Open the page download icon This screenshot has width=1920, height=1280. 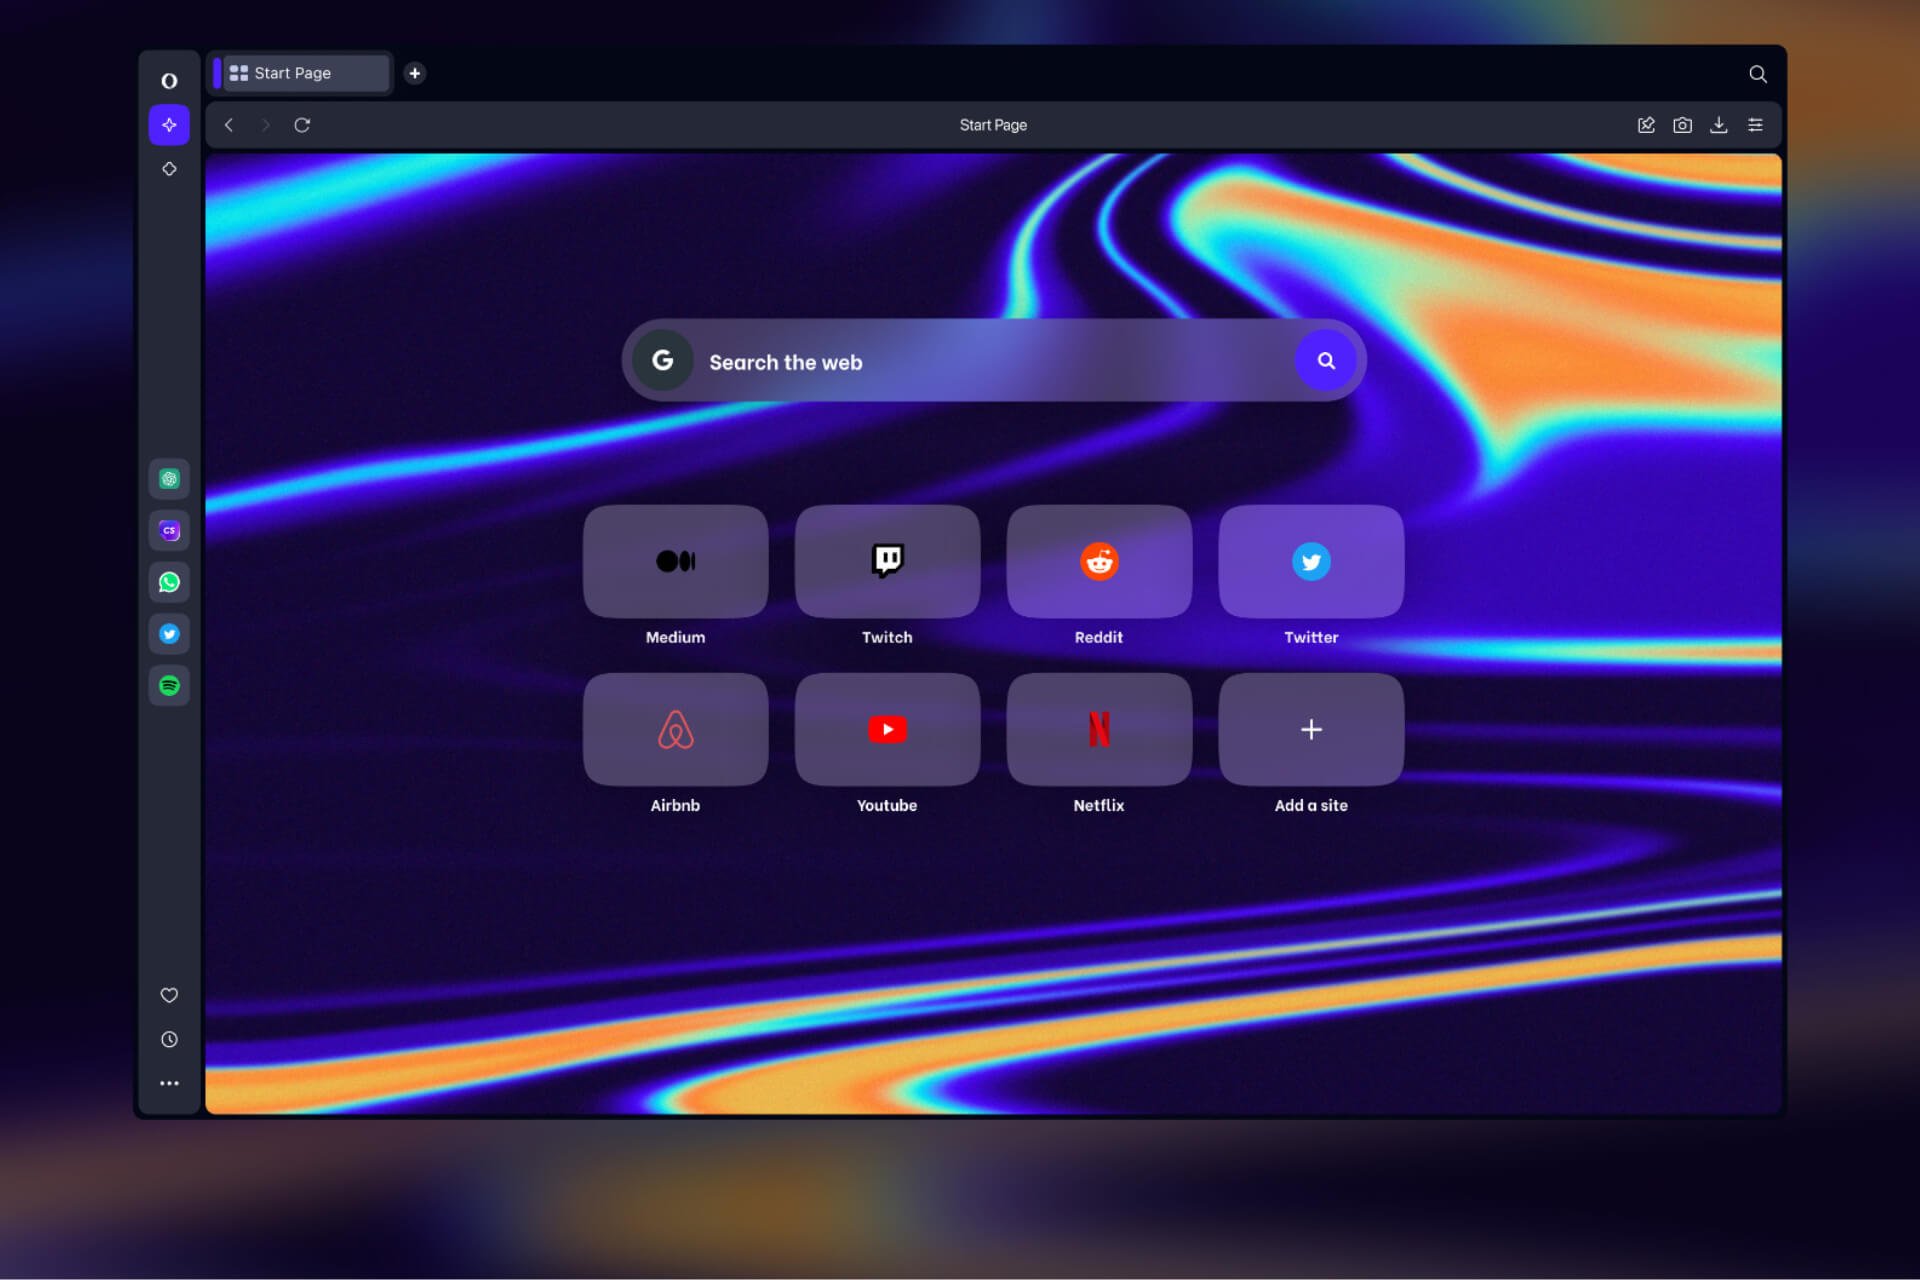click(x=1717, y=124)
